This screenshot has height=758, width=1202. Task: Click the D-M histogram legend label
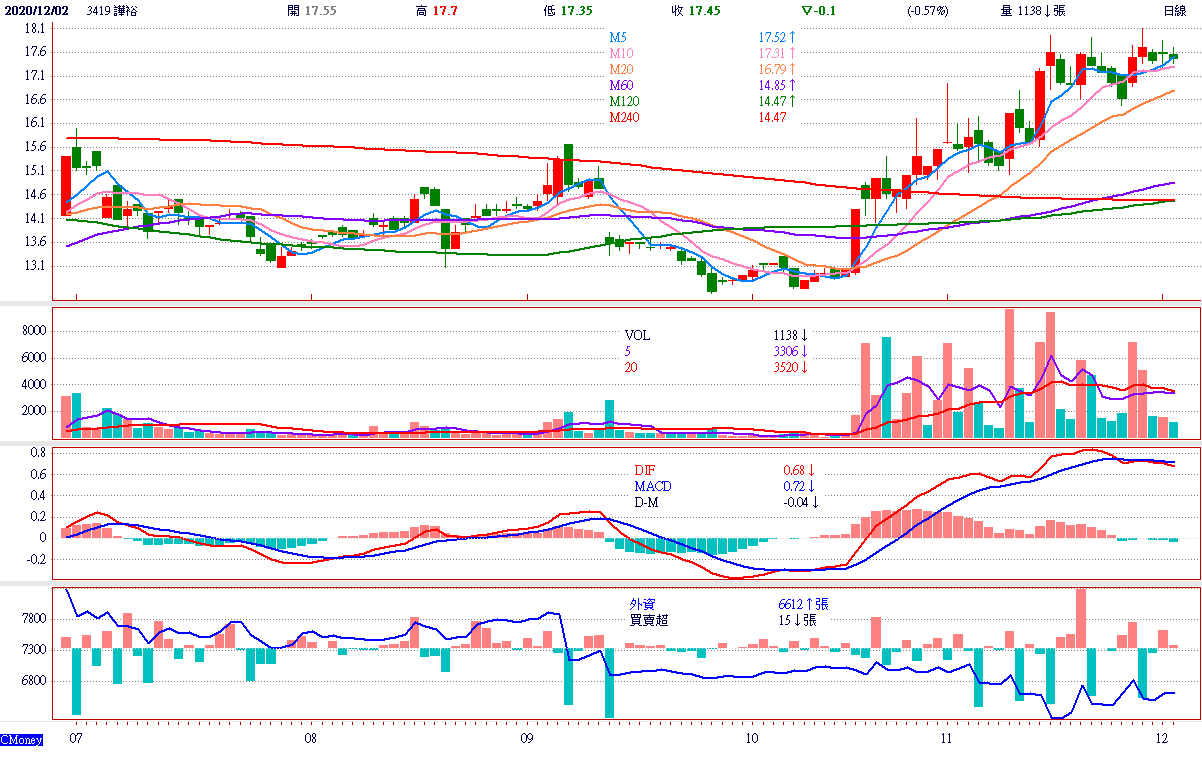coord(647,502)
